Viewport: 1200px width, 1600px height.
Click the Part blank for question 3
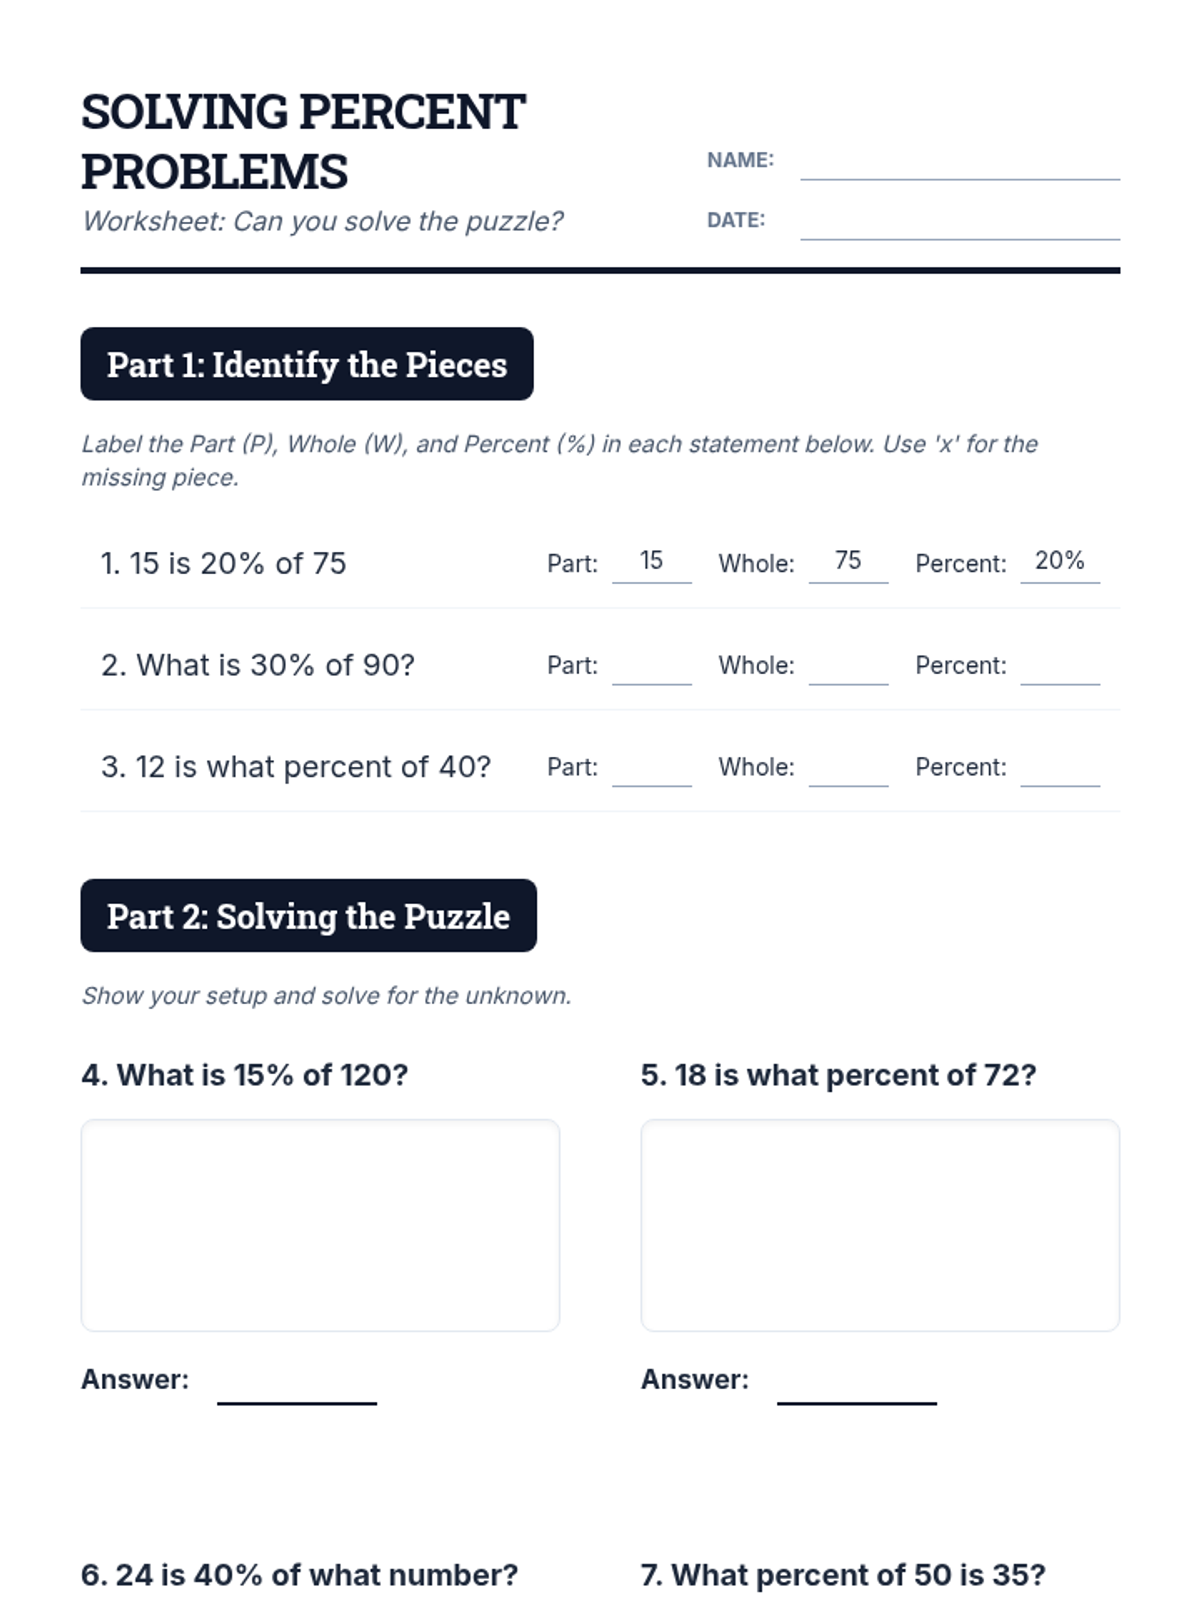651,770
